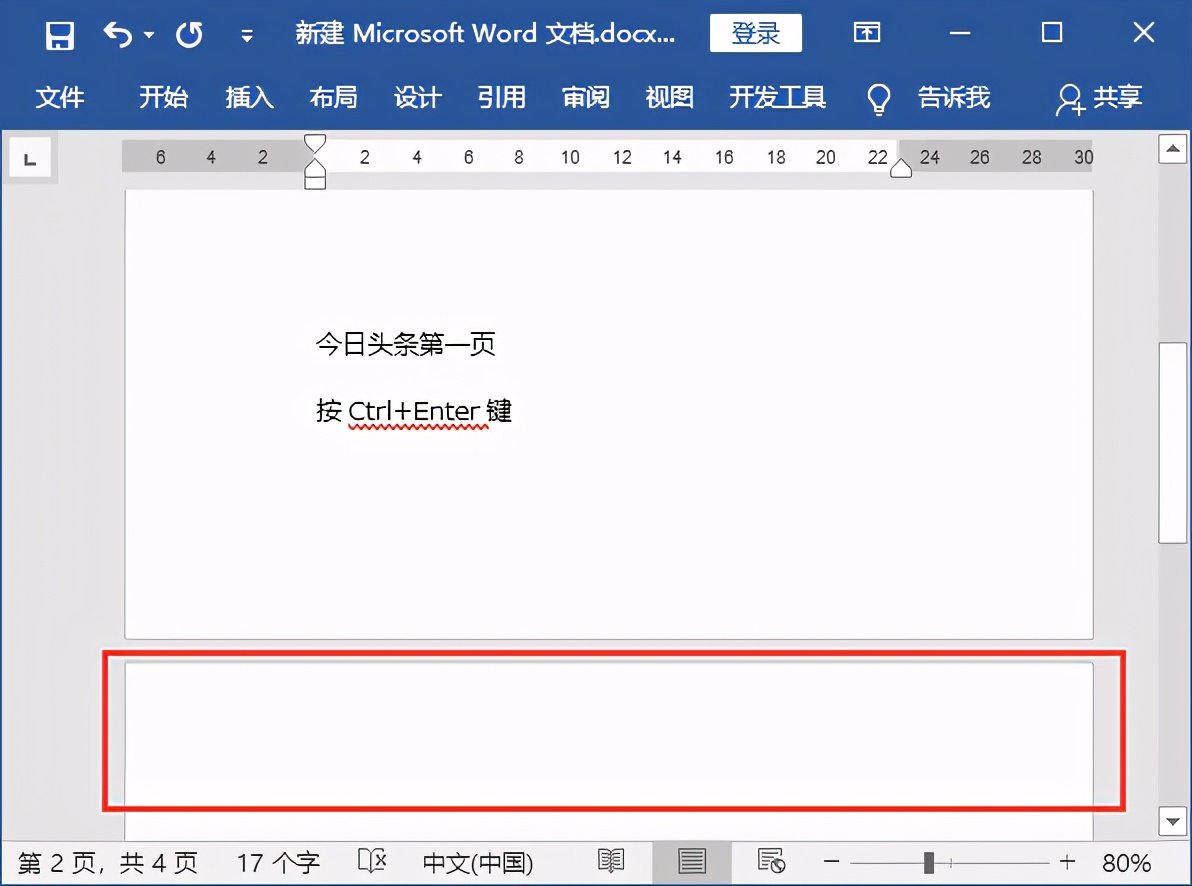Maximize the Word window
Image resolution: width=1192 pixels, height=886 pixels.
[x=1052, y=33]
